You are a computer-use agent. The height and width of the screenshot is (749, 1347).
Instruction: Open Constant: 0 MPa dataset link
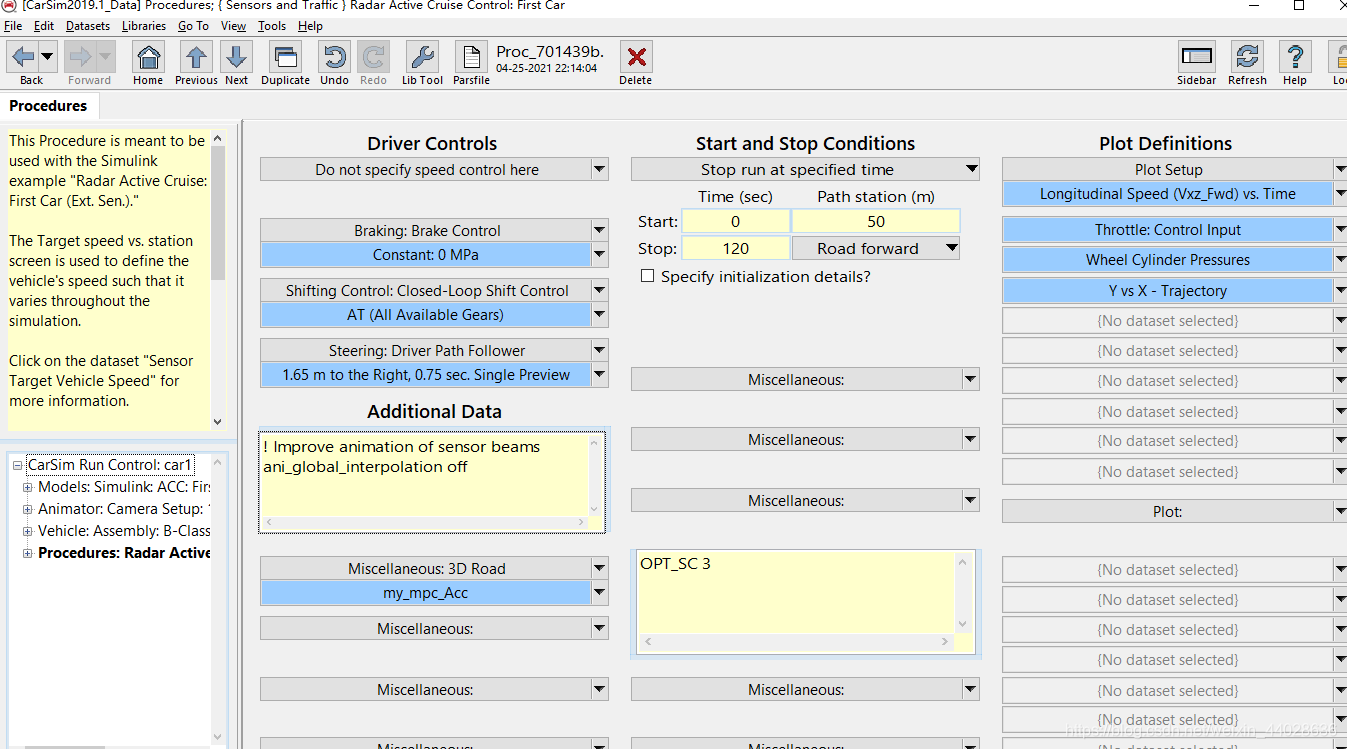click(x=426, y=255)
